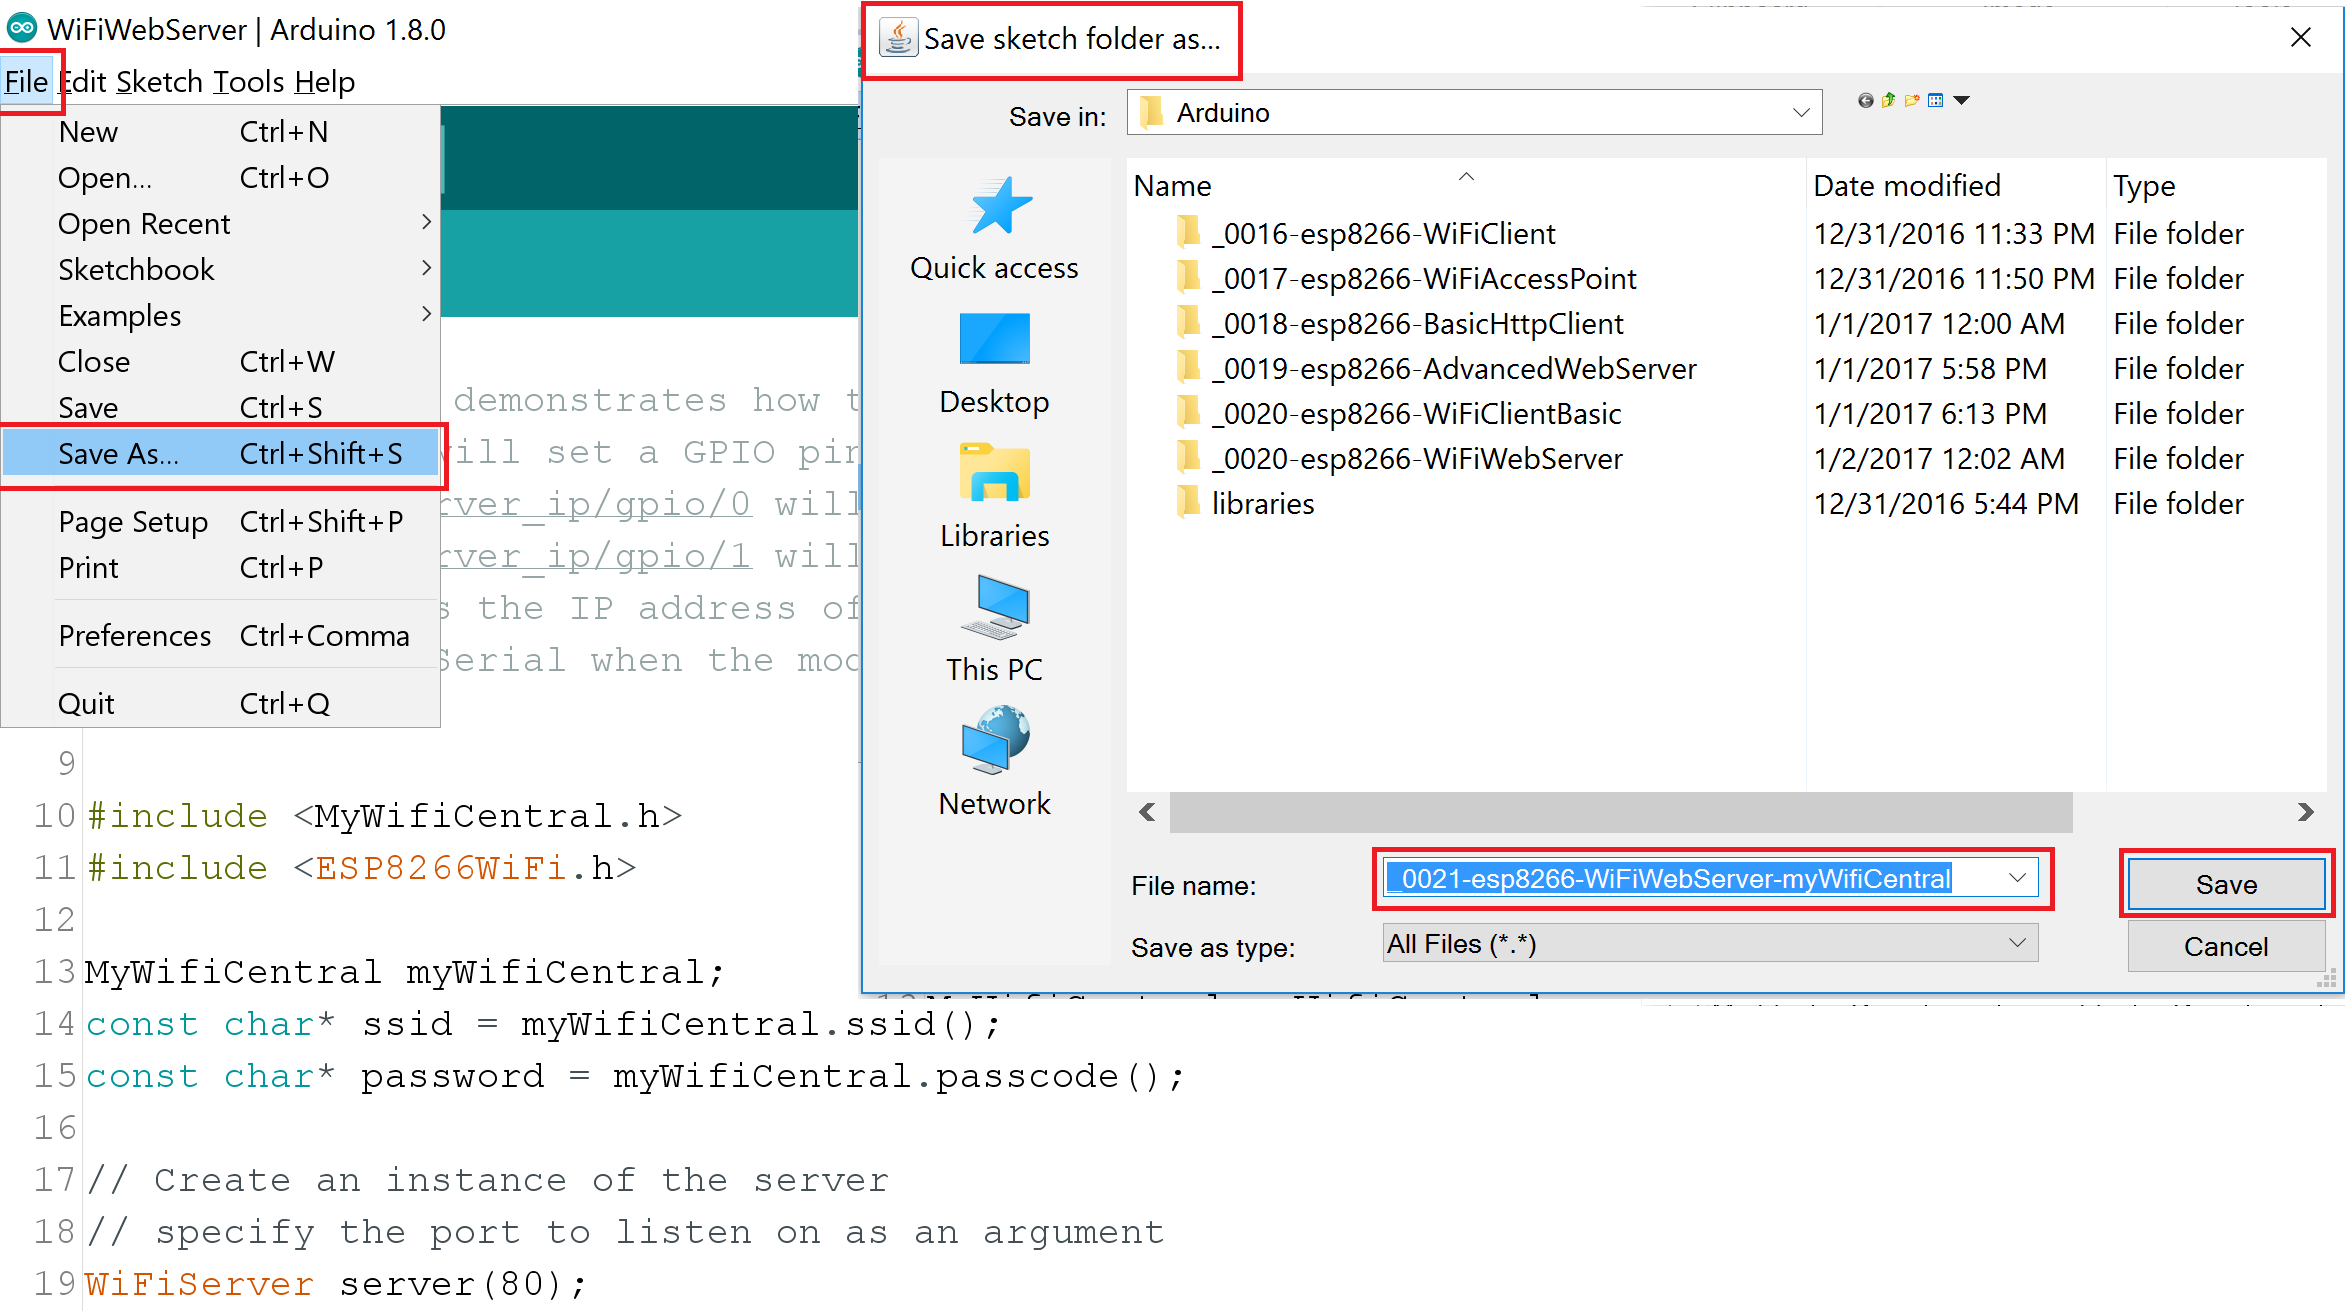This screenshot has width=2345, height=1311.
Task: Open the view menu dropdown arrow
Action: (1961, 100)
